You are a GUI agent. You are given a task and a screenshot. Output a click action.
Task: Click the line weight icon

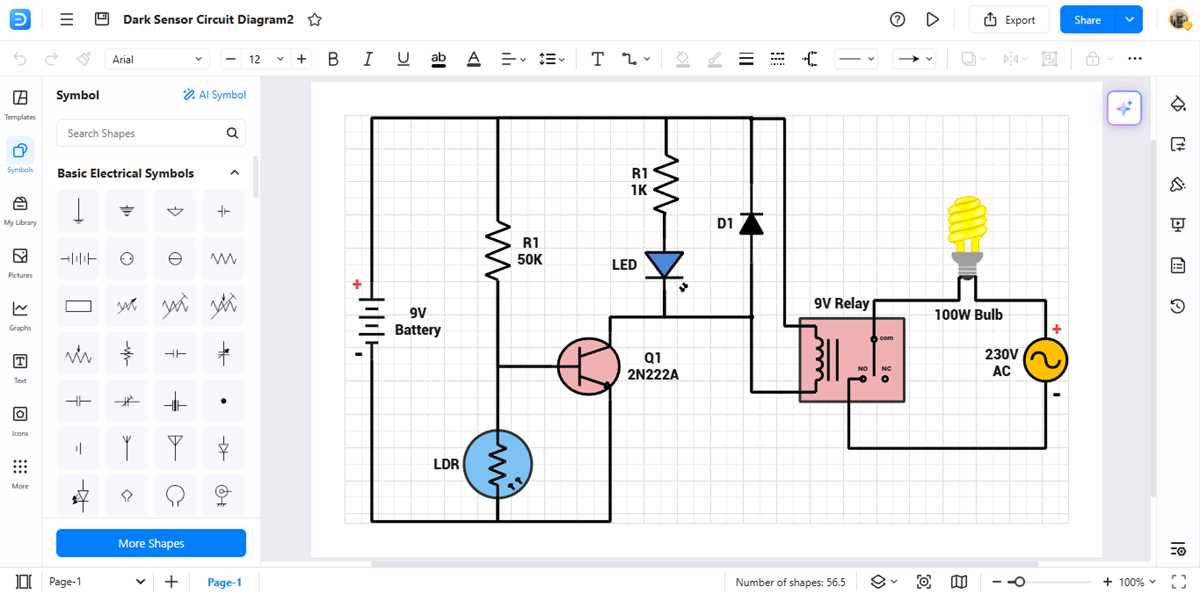[x=746, y=59]
